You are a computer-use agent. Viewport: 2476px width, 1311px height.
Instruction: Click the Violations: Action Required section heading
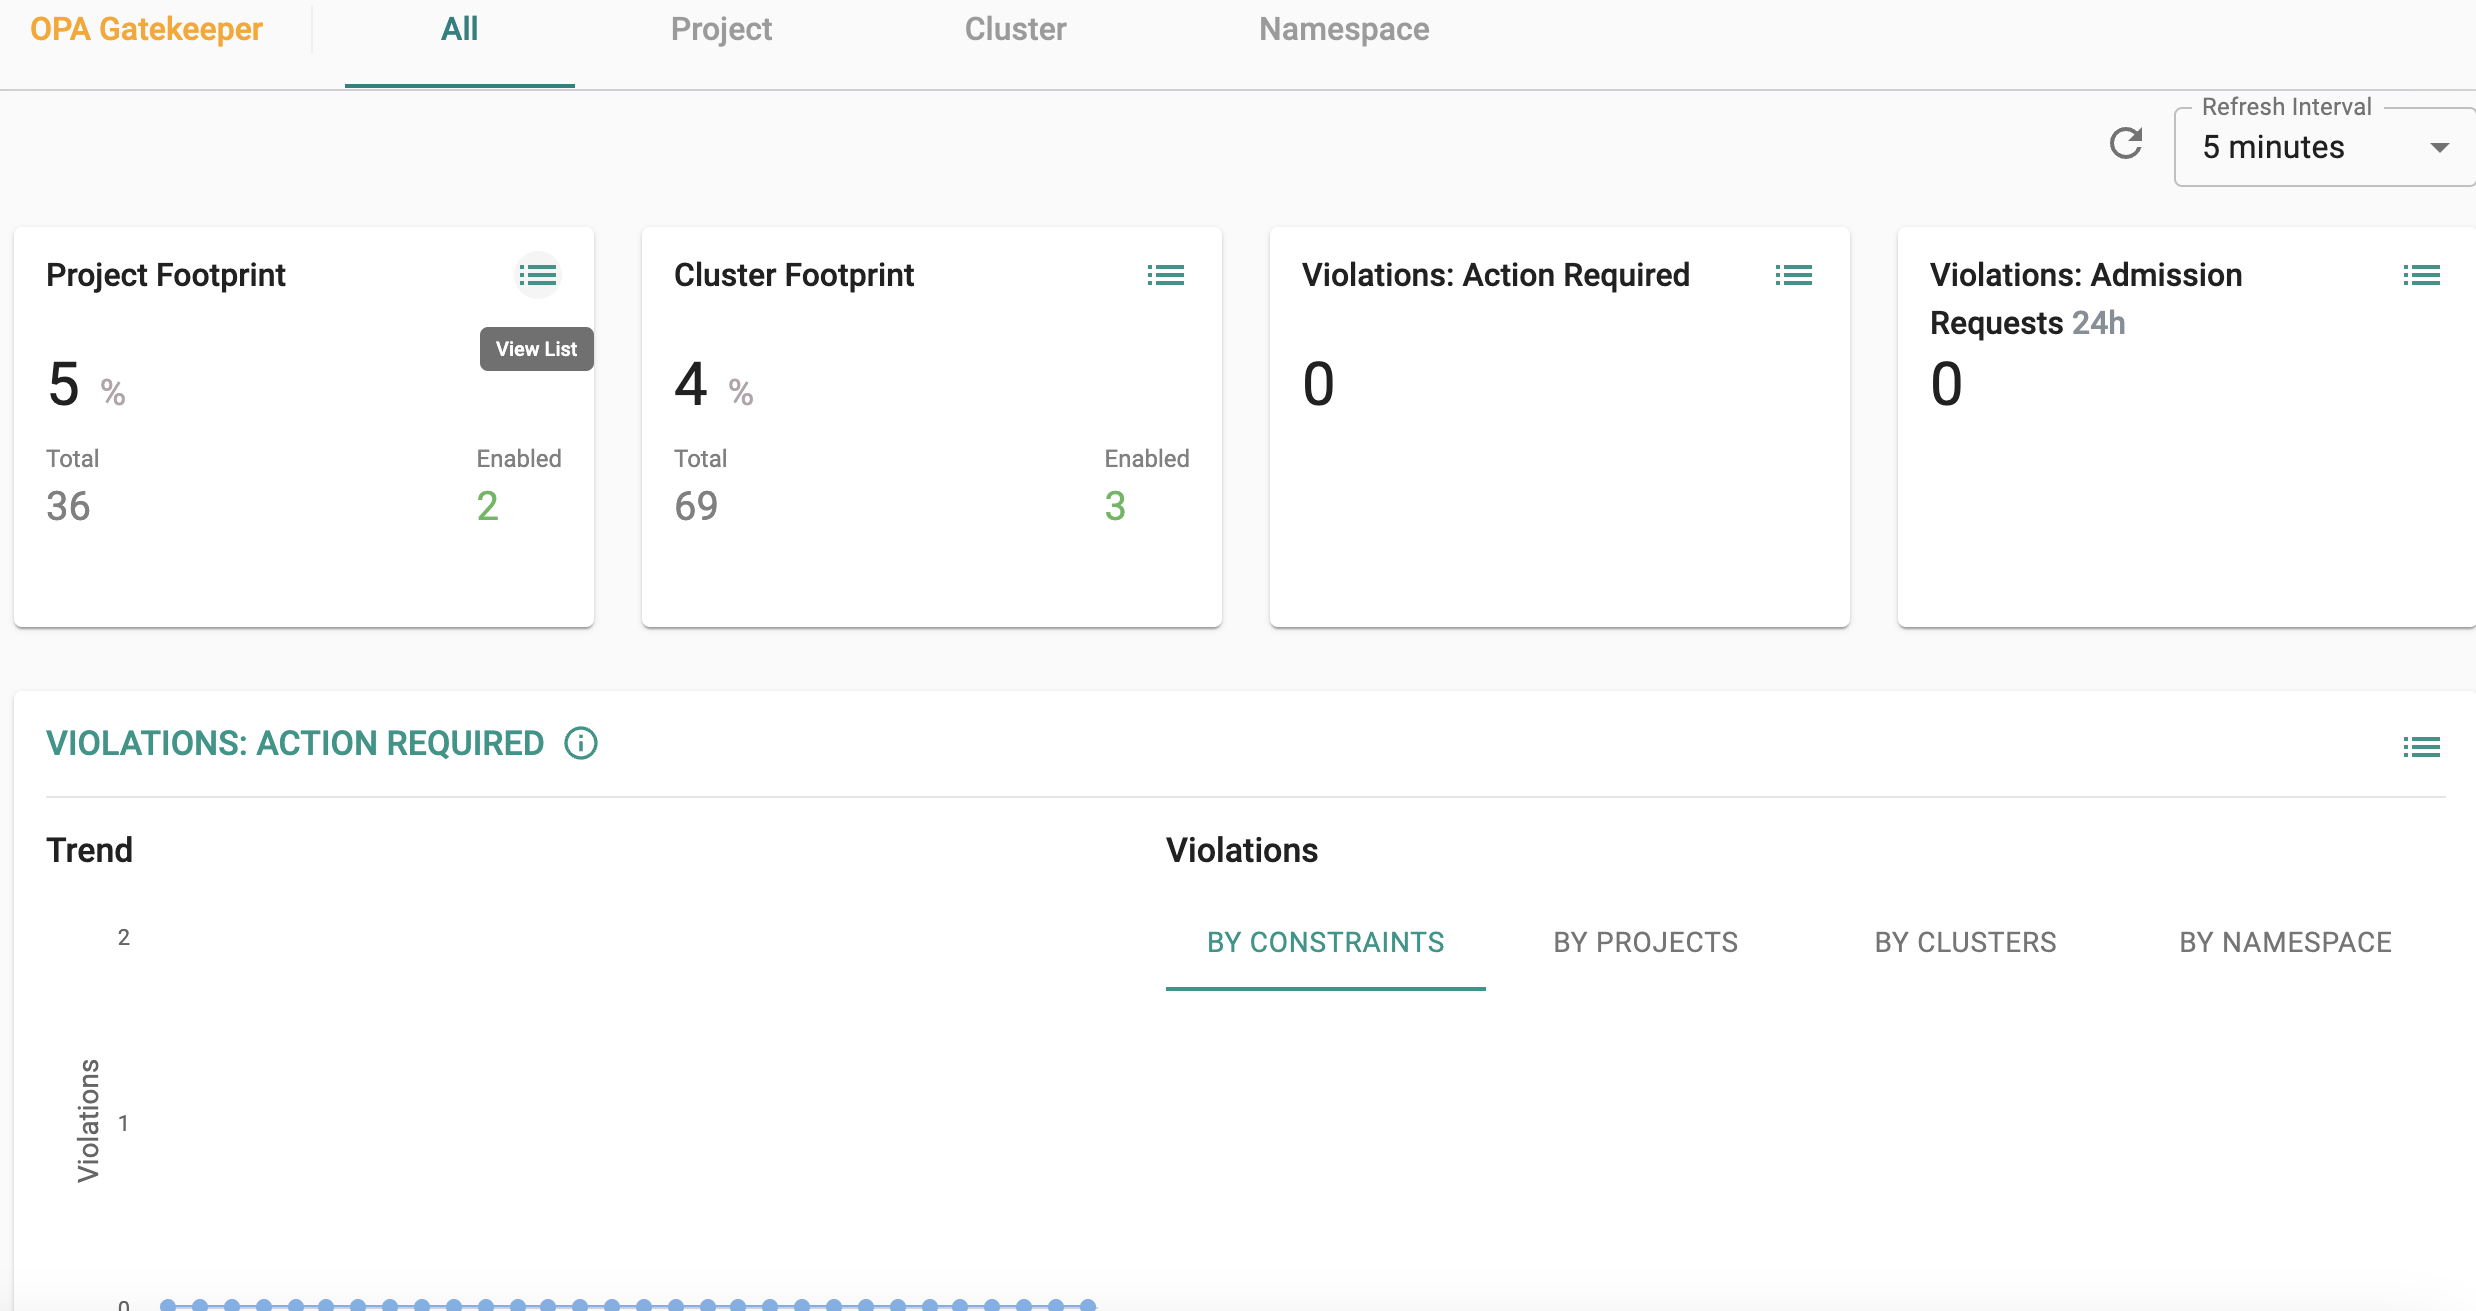[295, 743]
